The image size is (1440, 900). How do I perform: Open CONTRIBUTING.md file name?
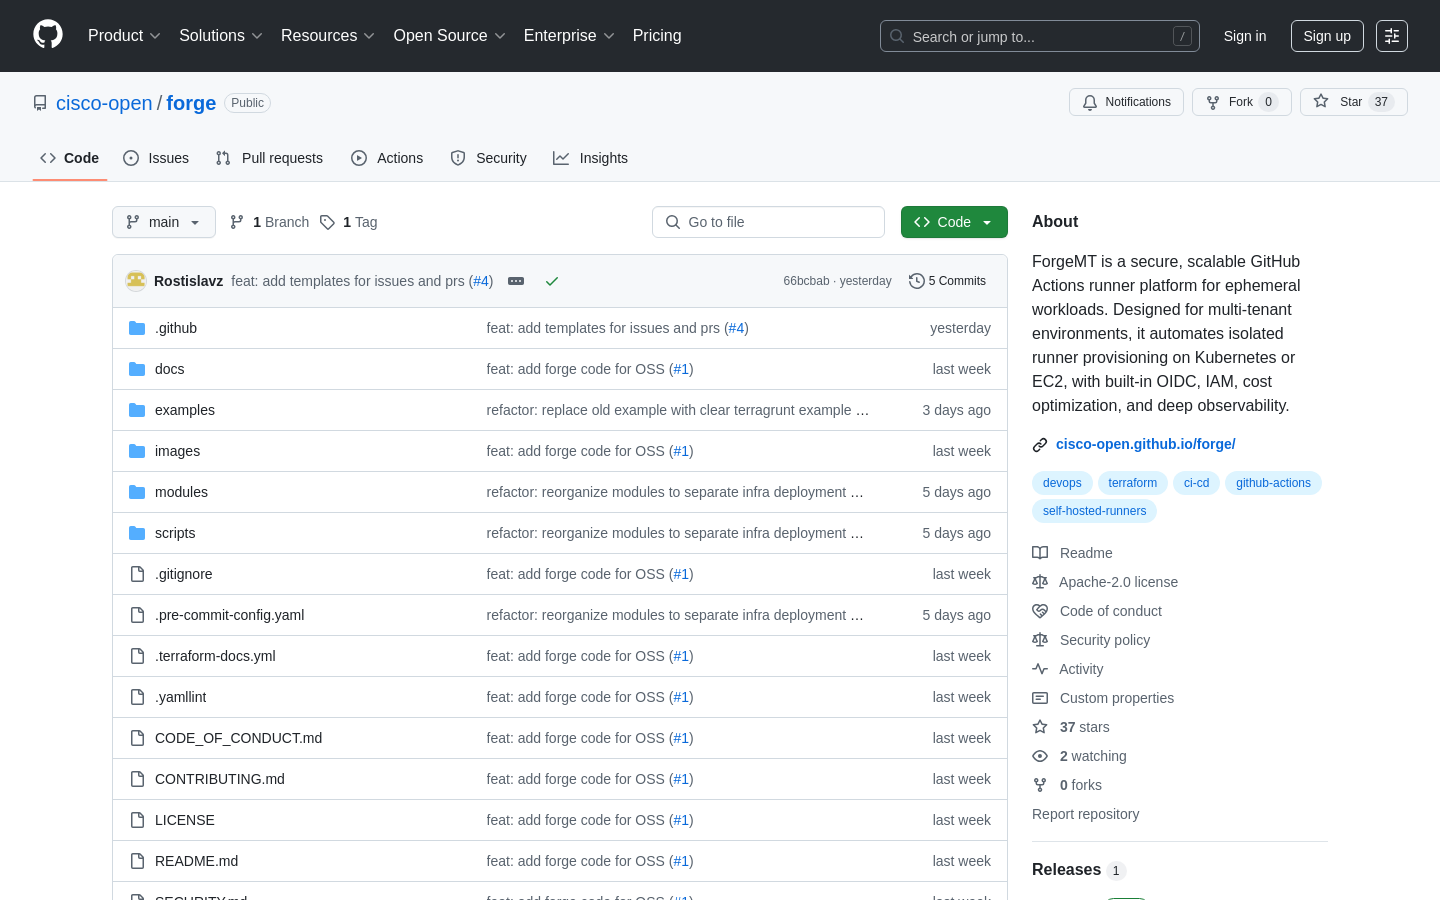220,779
